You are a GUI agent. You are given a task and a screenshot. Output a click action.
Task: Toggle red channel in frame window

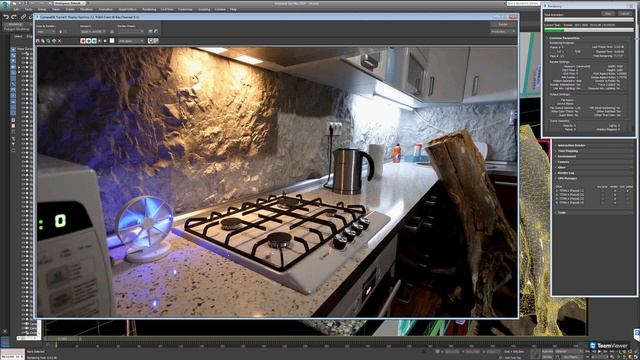(83, 41)
